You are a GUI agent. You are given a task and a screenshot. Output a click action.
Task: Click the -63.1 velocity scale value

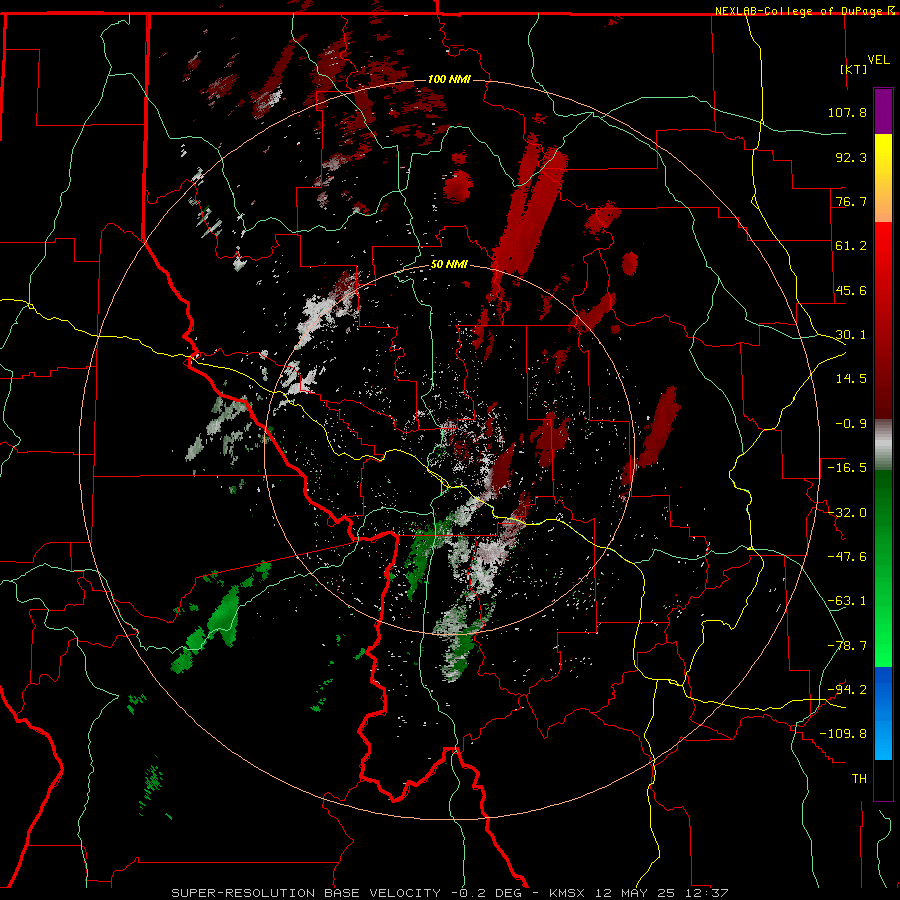click(847, 601)
